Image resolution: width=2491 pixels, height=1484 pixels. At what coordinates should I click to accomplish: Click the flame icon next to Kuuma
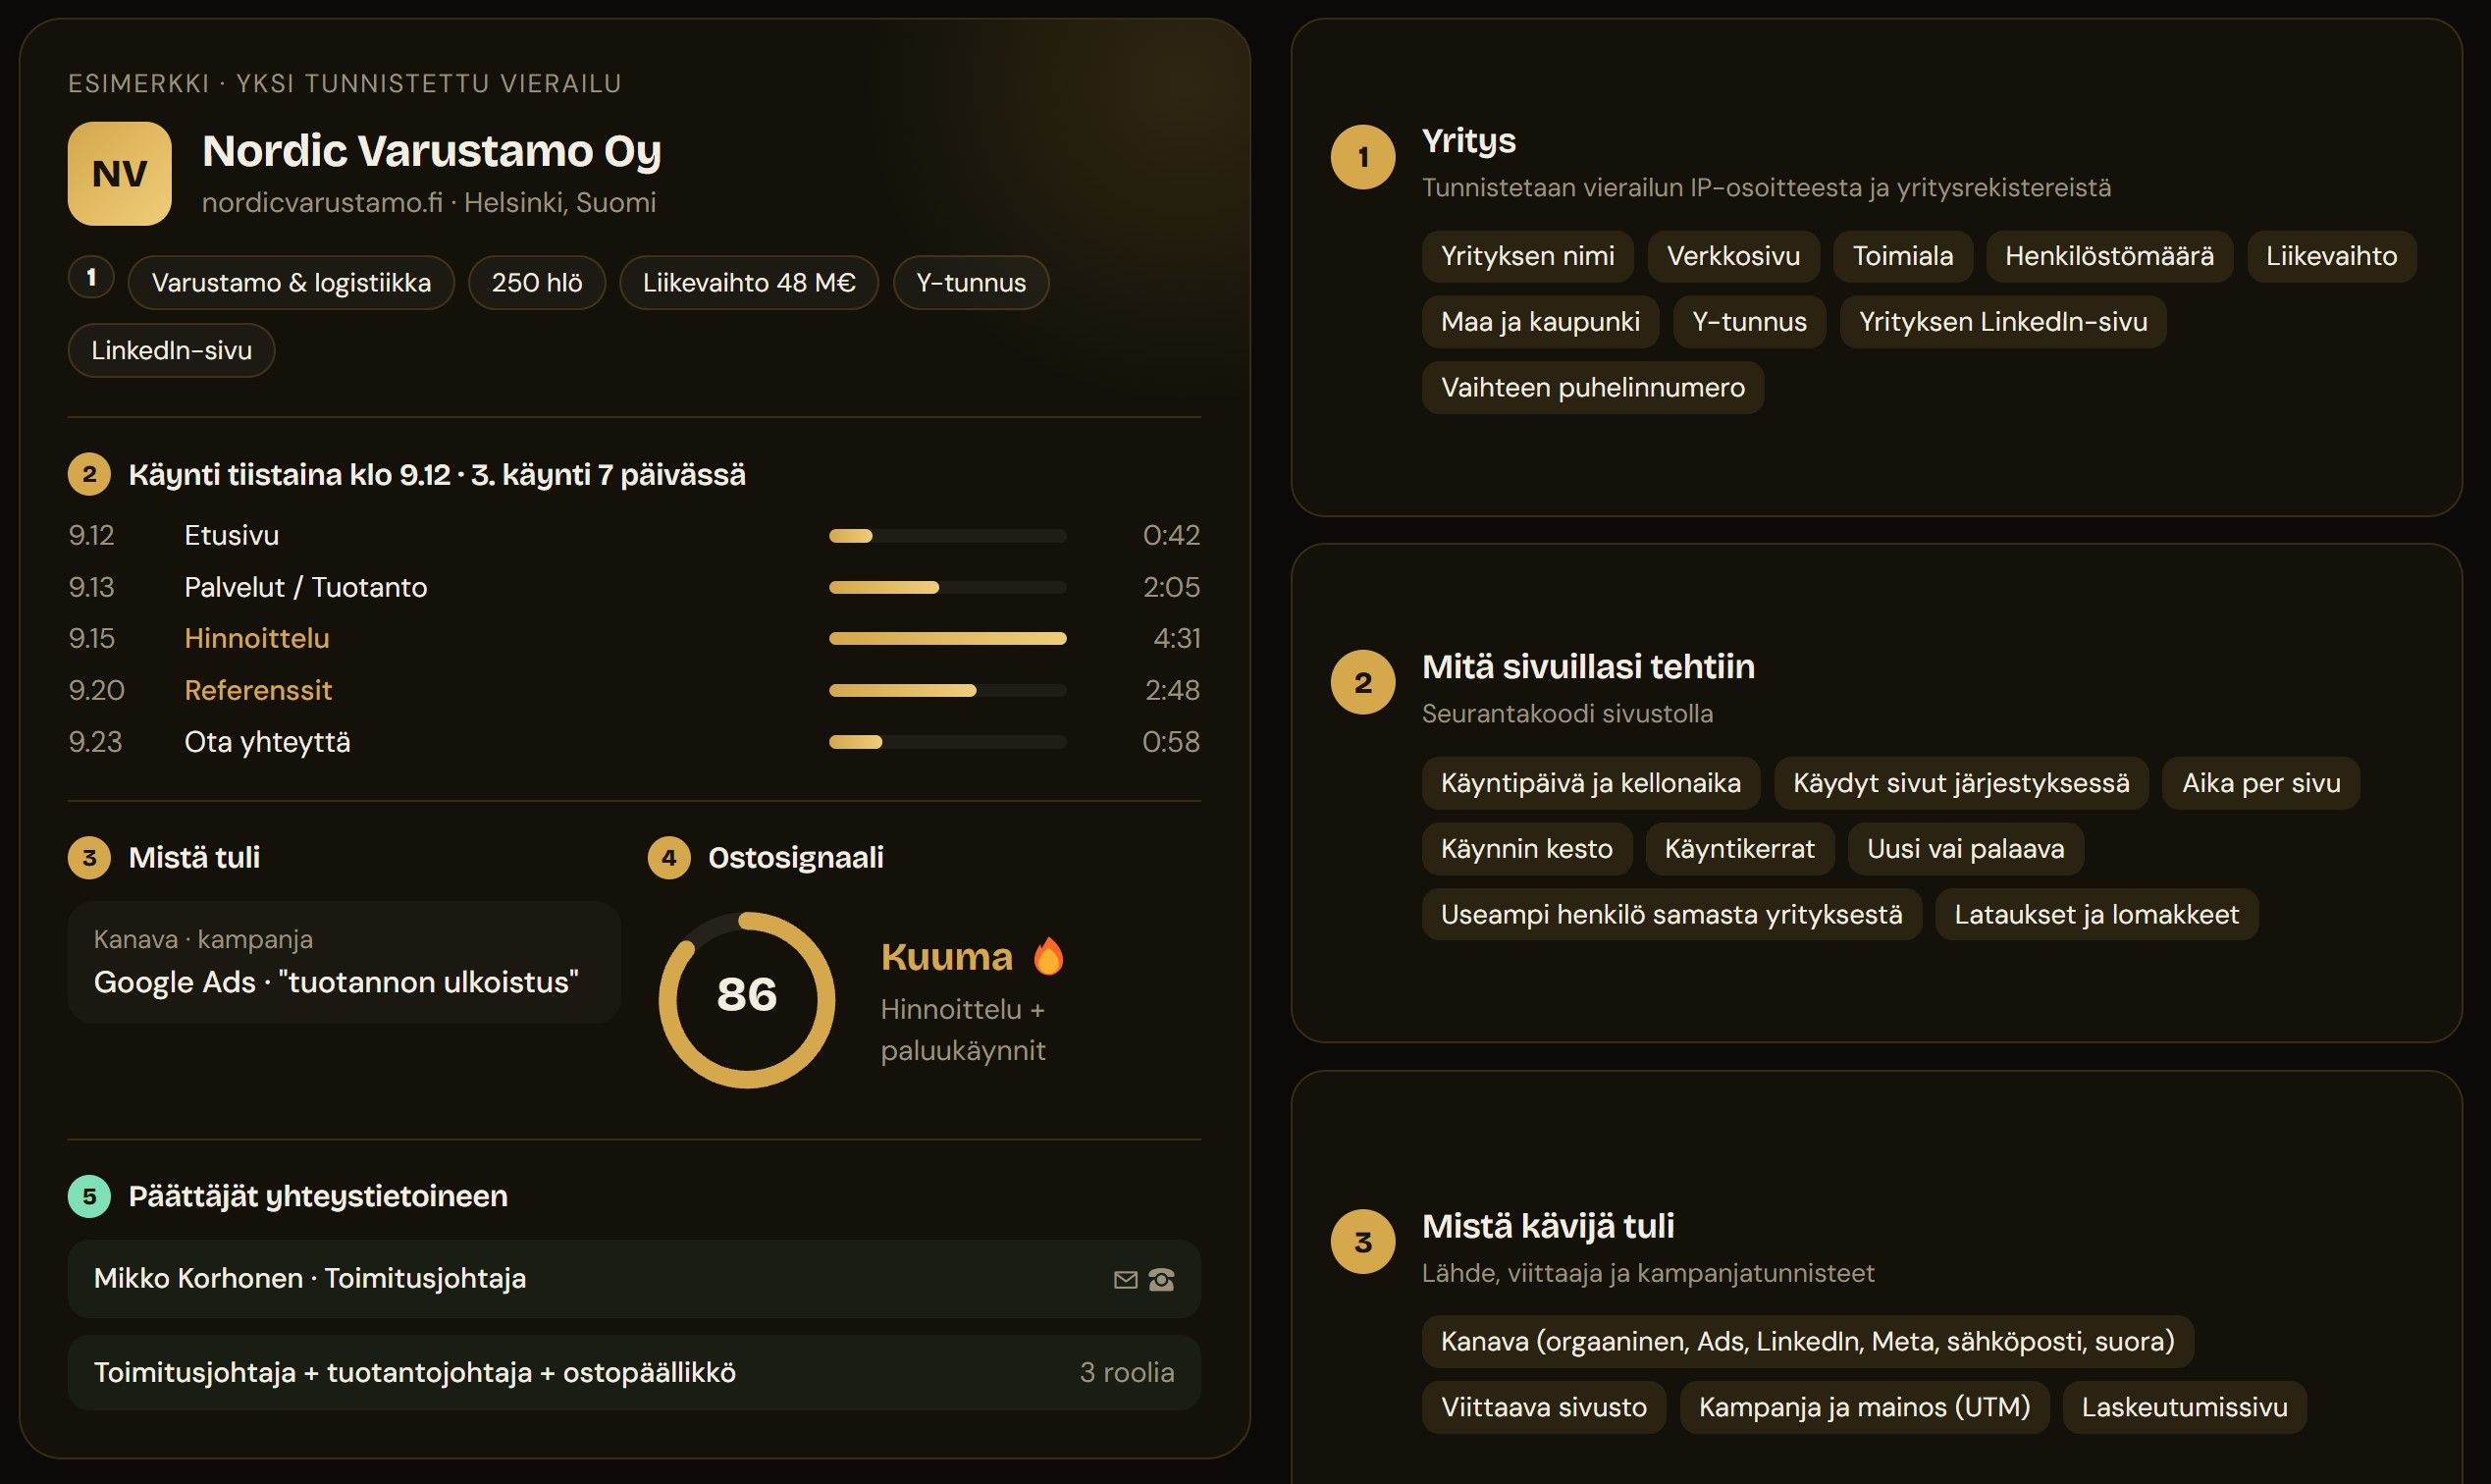(x=1048, y=956)
